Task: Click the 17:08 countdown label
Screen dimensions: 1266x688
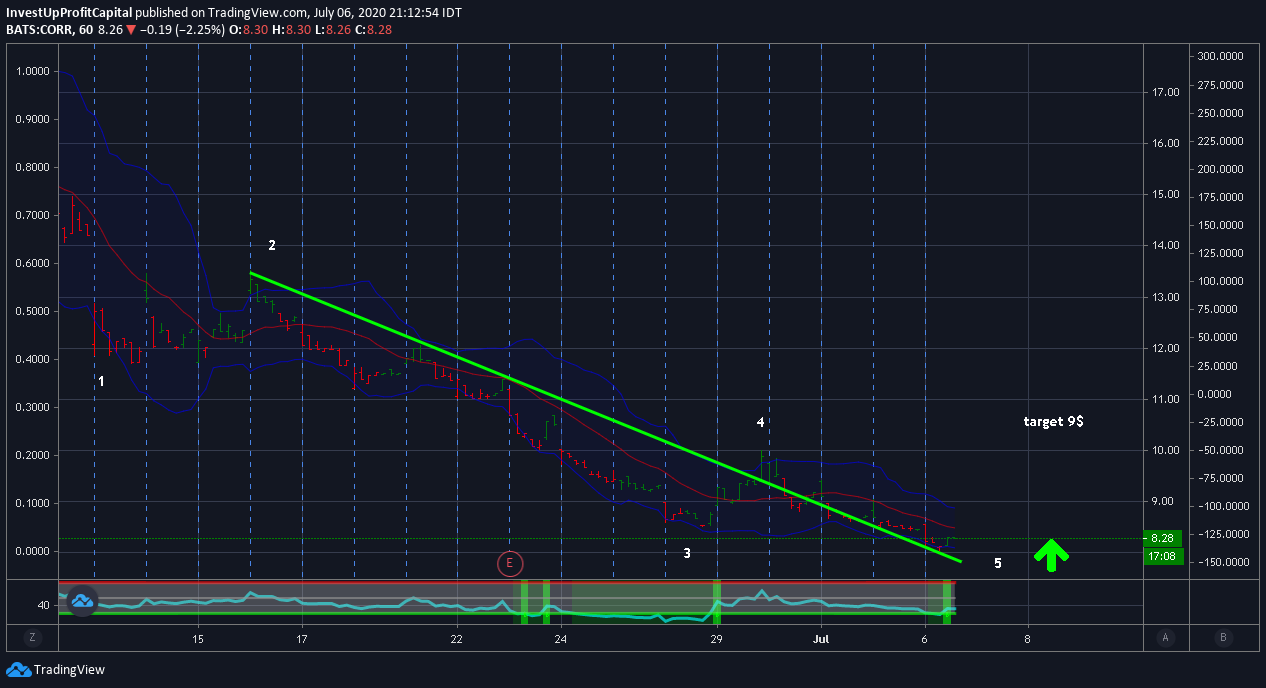Action: [1162, 555]
